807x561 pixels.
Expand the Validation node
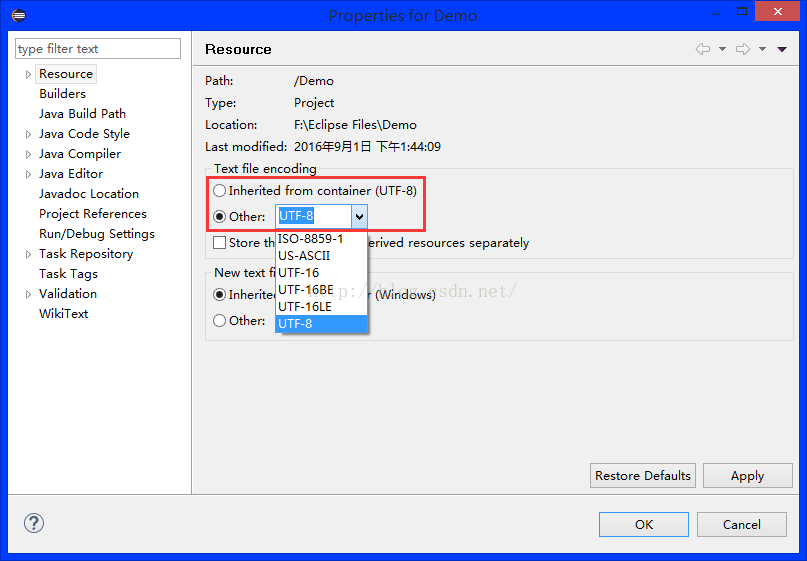point(28,294)
